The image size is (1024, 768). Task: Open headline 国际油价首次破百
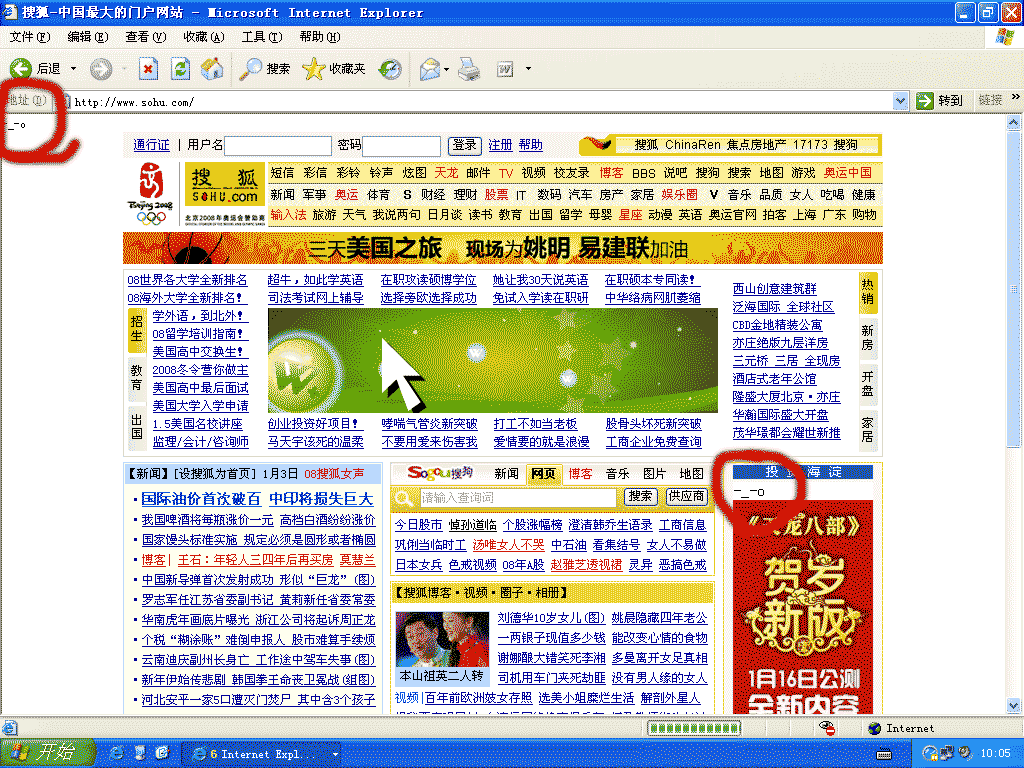pyautogui.click(x=201, y=499)
